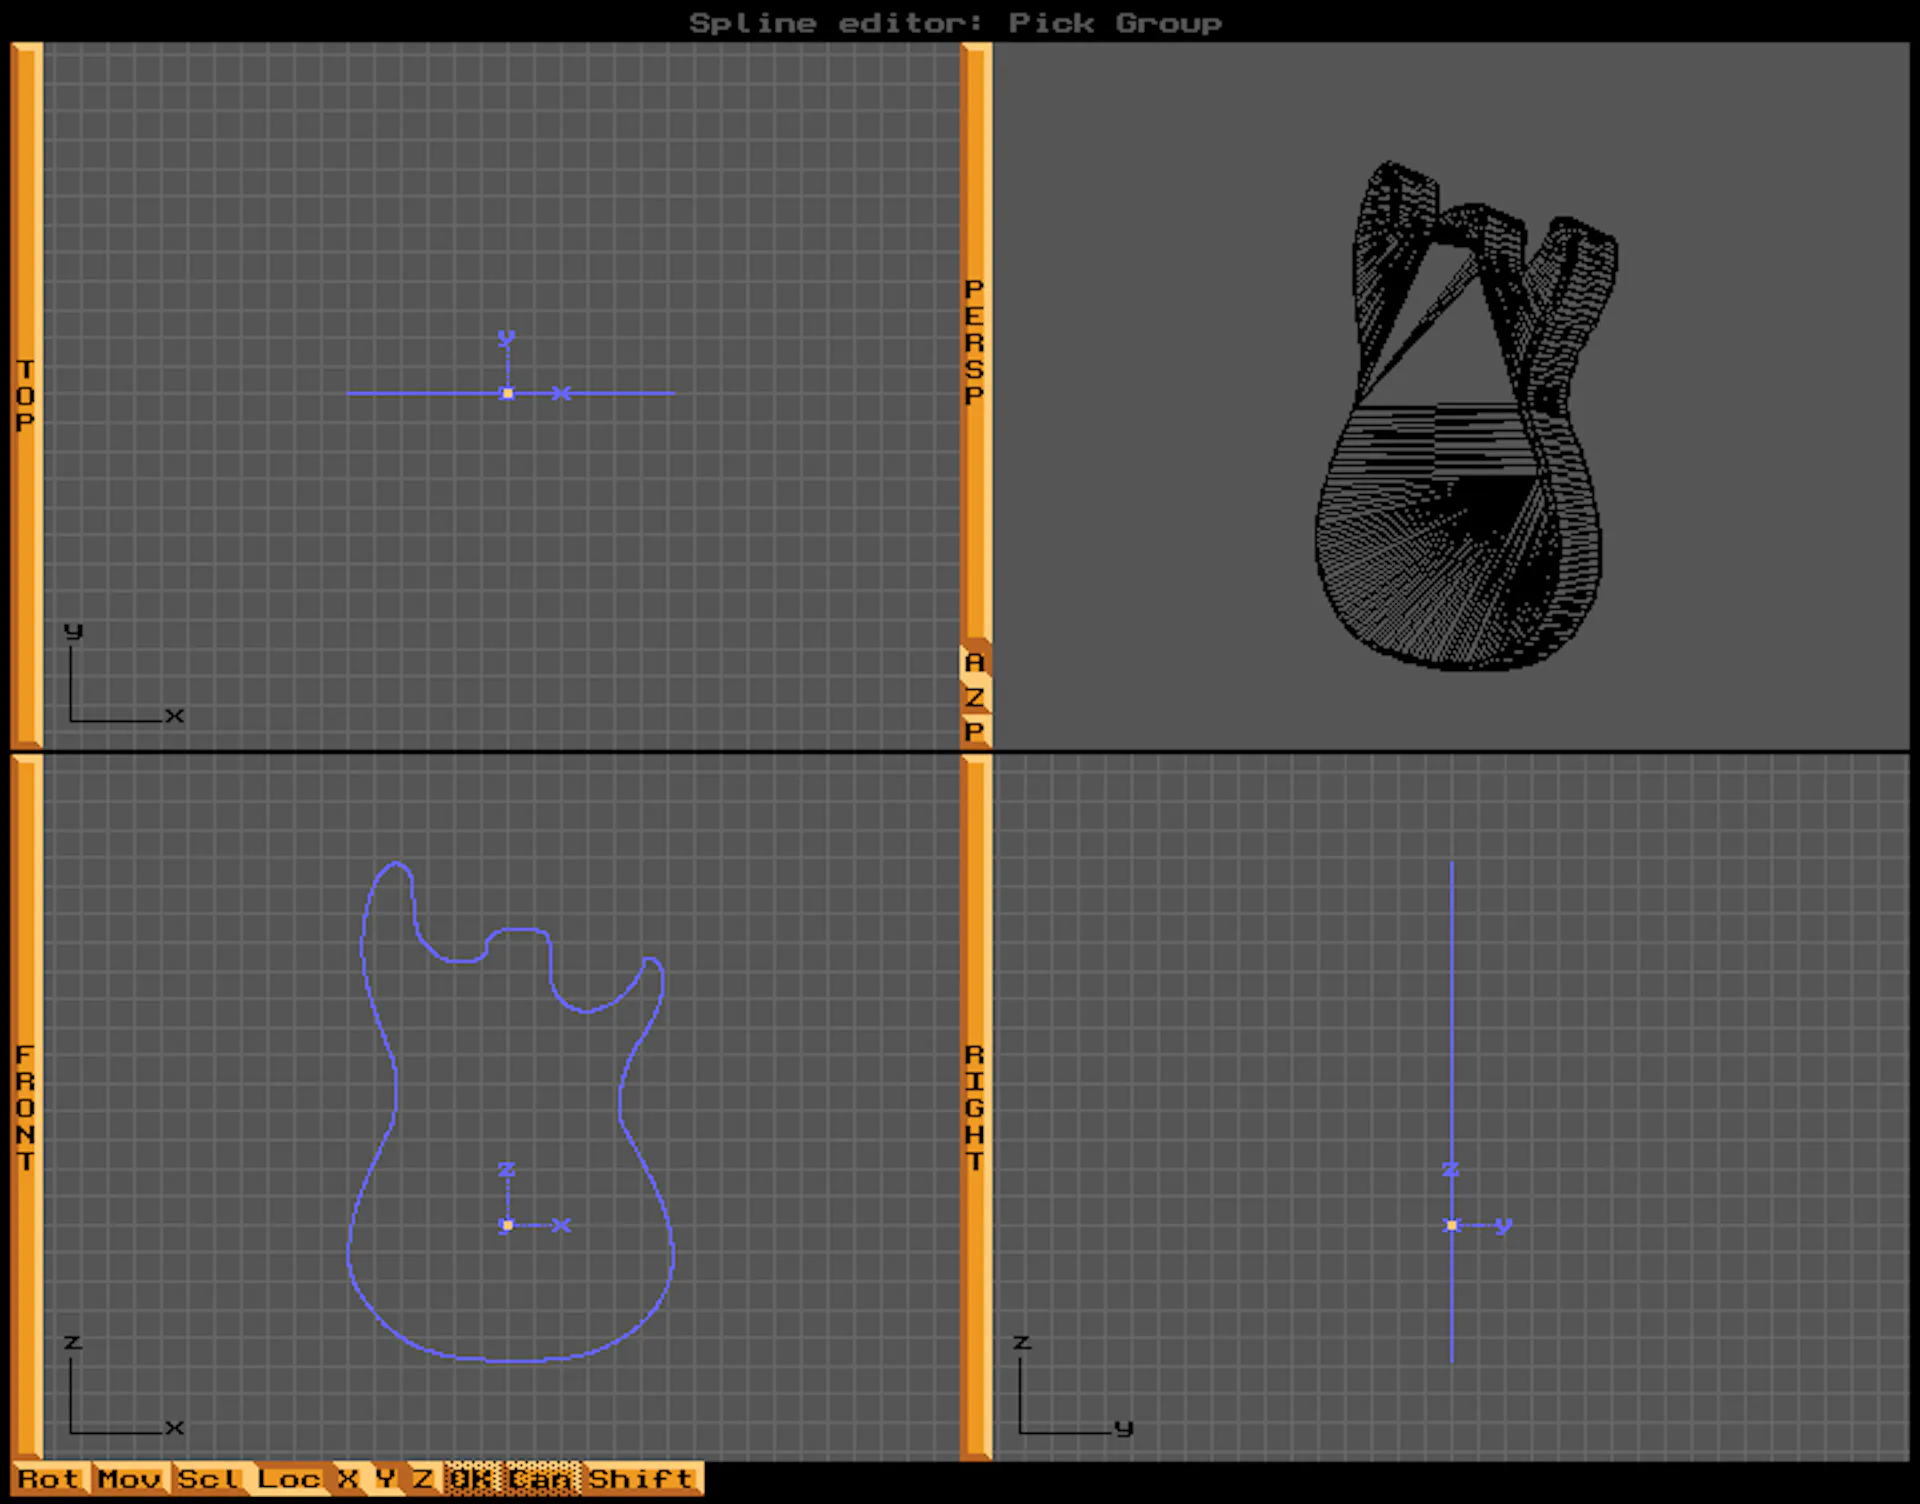
Task: Click the A button below PERSP
Action: coord(975,662)
